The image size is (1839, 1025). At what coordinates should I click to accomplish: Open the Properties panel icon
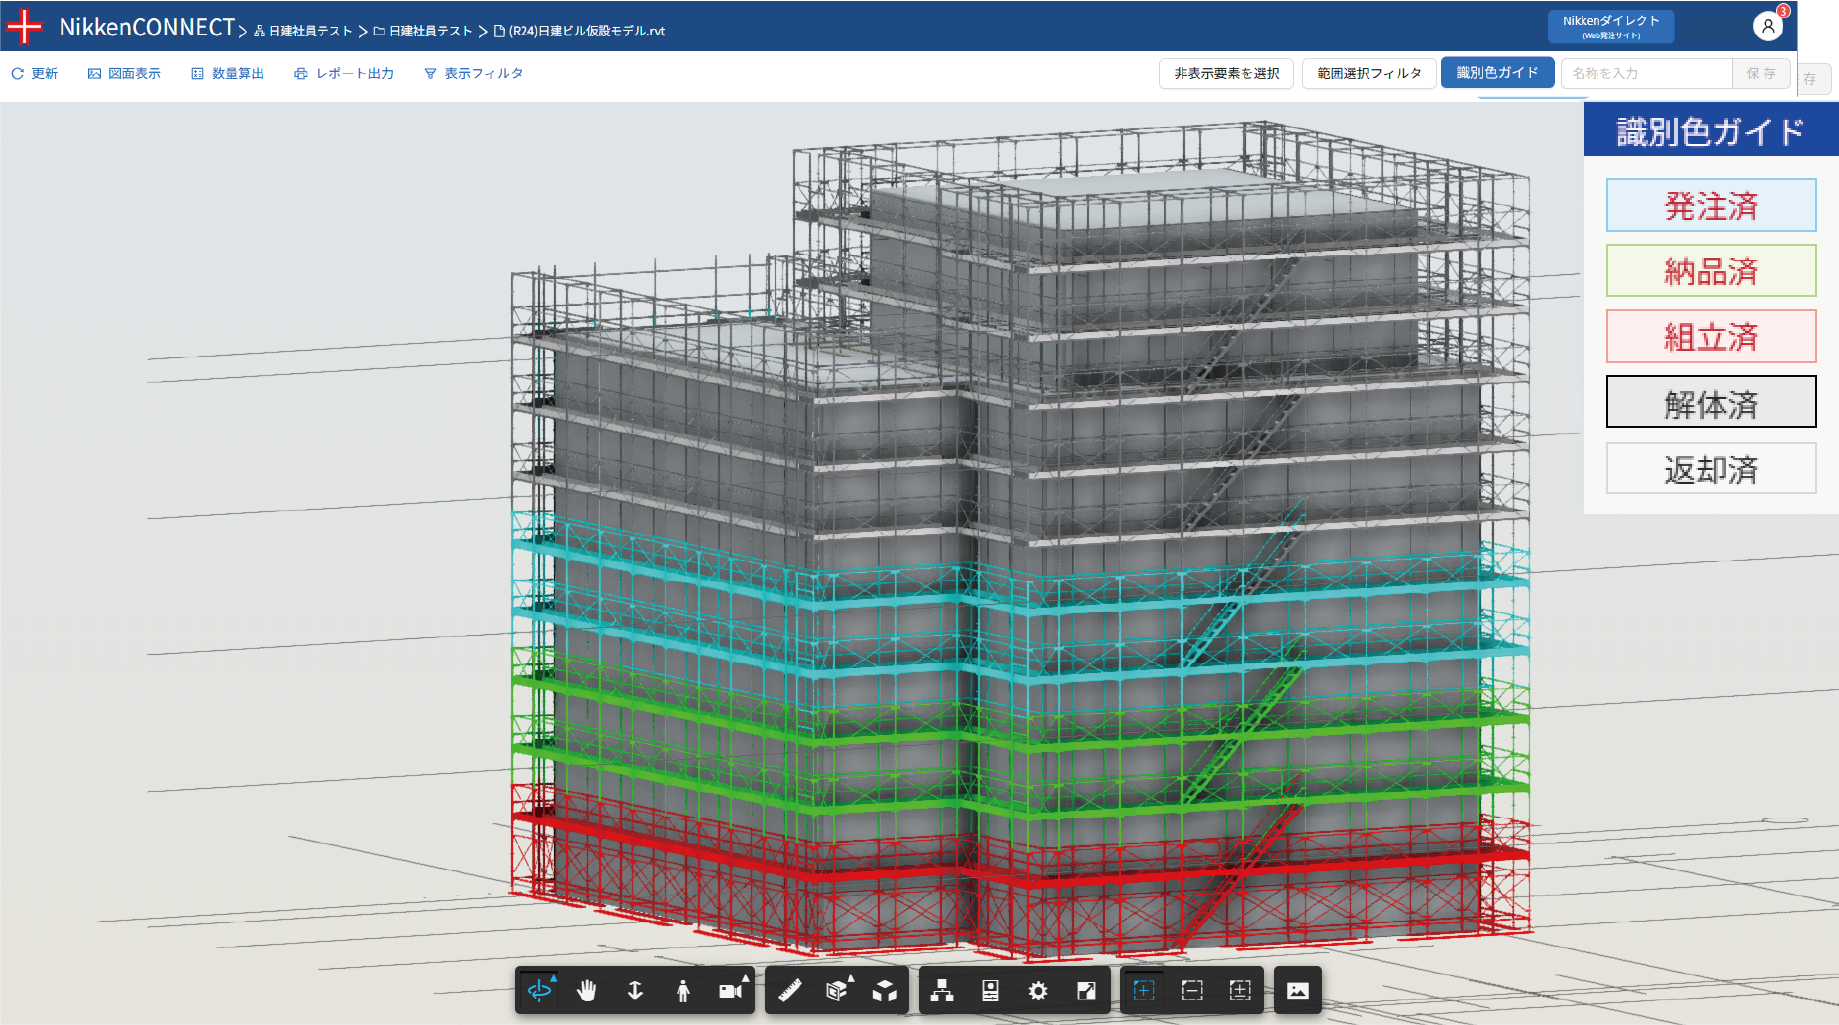click(x=990, y=990)
